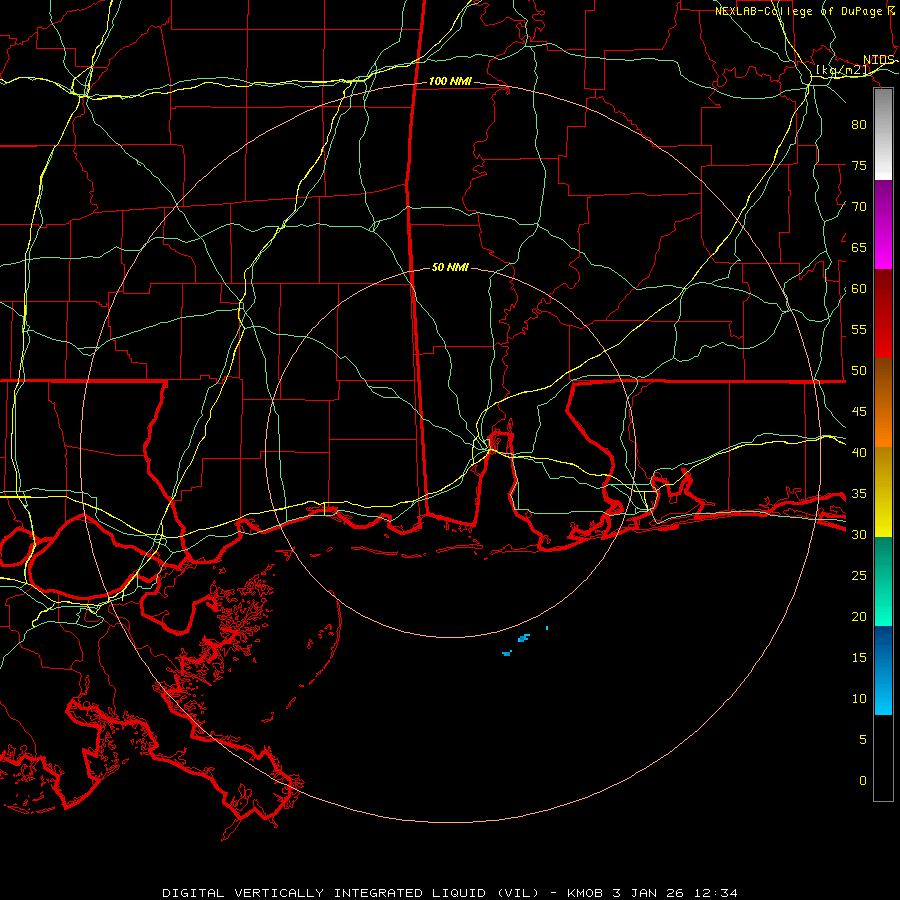Click the scale value "80"
The height and width of the screenshot is (900, 900).
[x=859, y=125]
